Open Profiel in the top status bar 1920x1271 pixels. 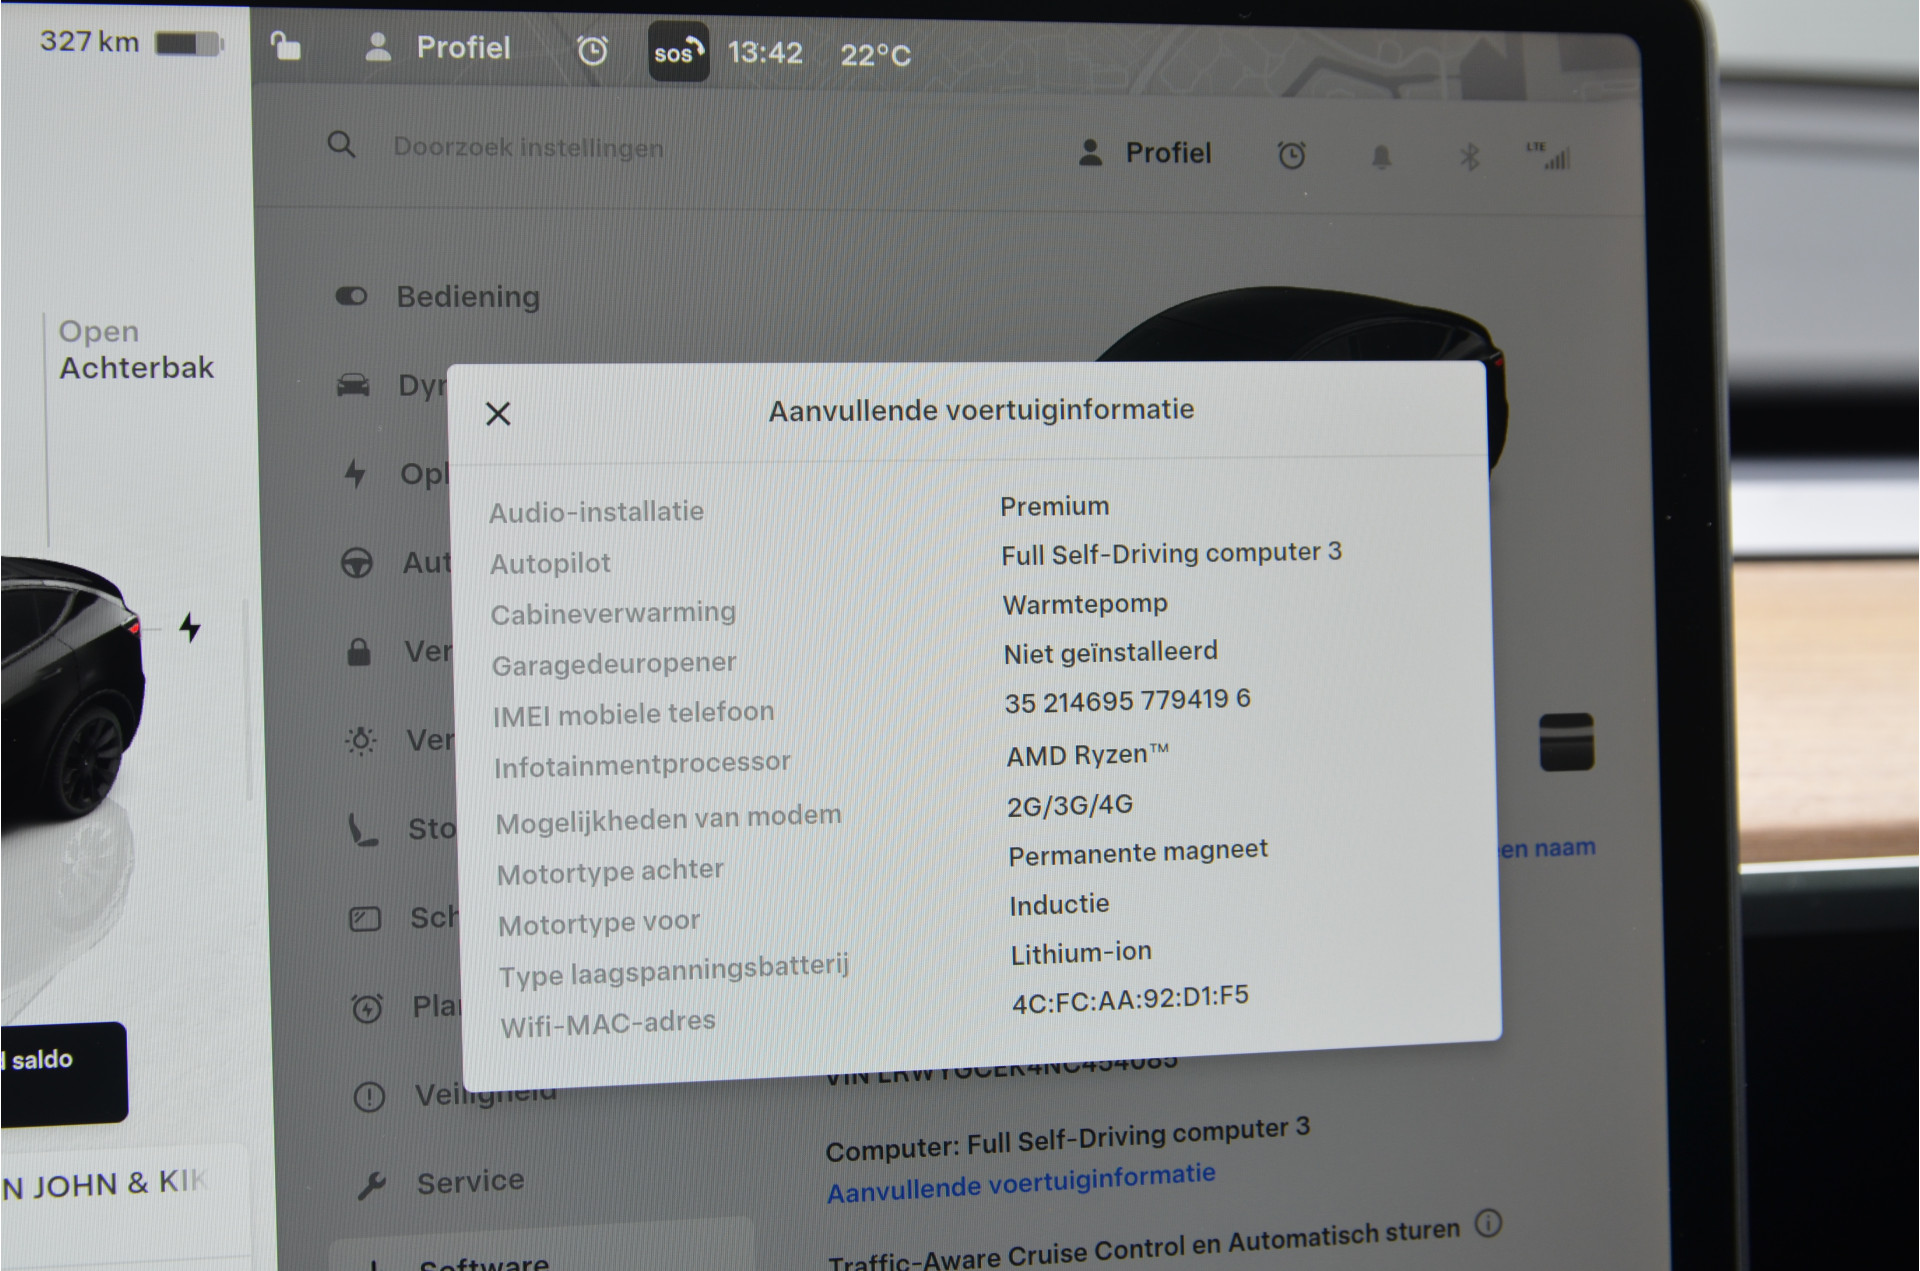coord(438,48)
